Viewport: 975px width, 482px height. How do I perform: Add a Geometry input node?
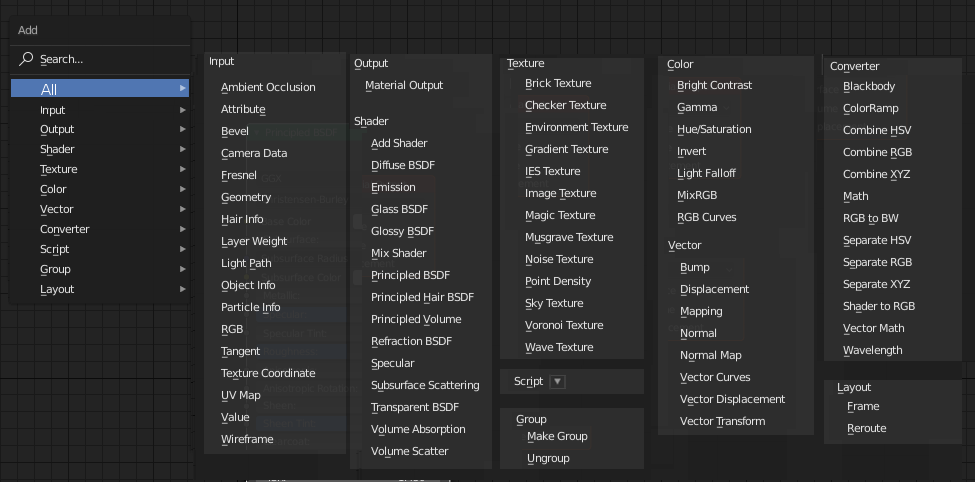point(246,197)
